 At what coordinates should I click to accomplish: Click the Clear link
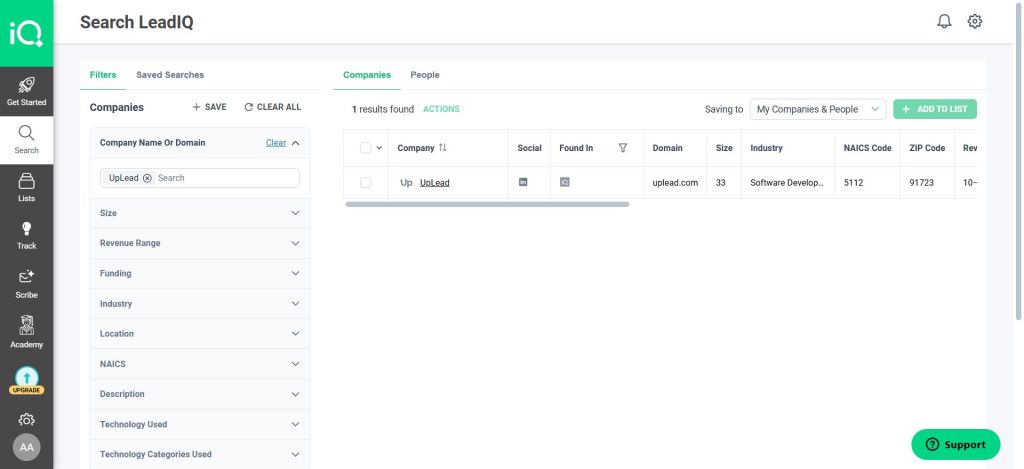[276, 143]
